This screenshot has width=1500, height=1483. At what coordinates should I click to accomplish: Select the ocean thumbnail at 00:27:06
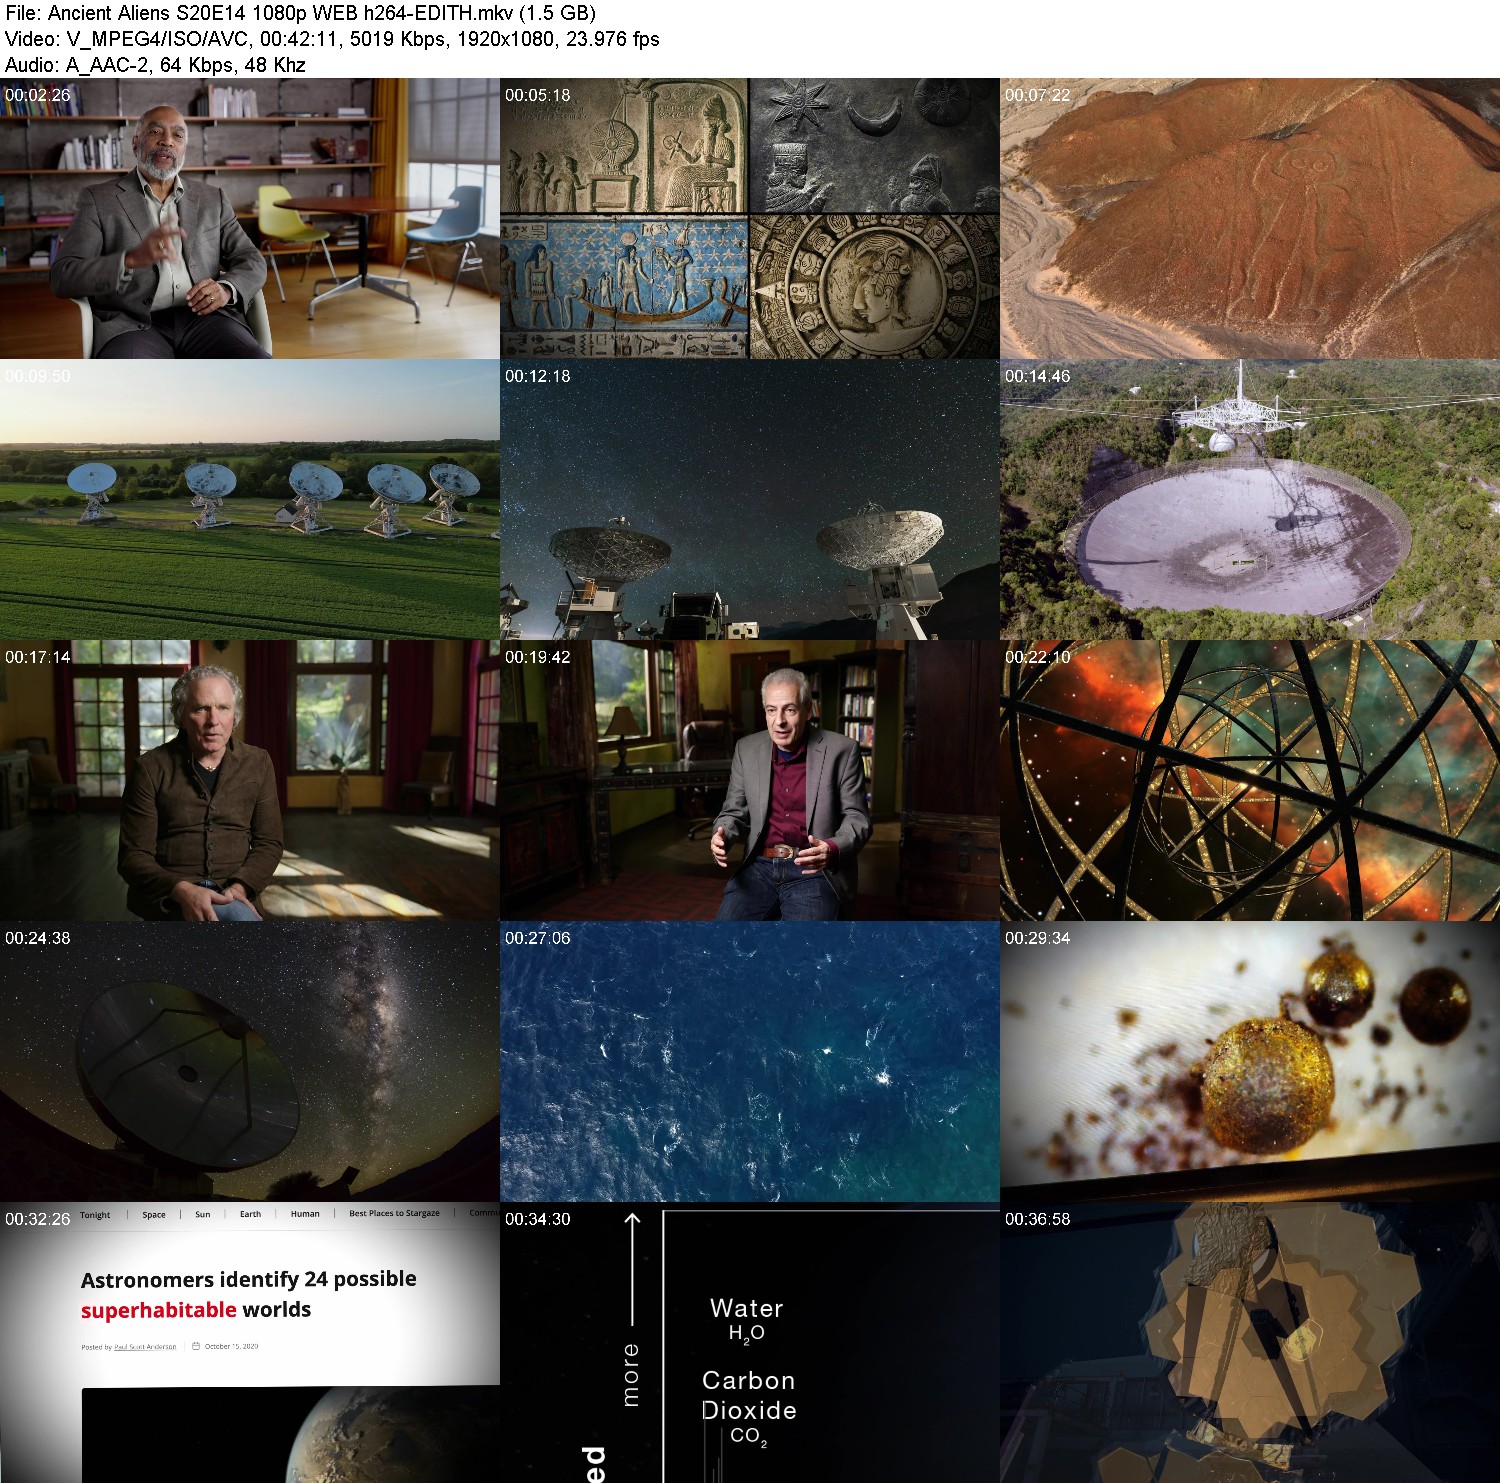pos(750,1062)
